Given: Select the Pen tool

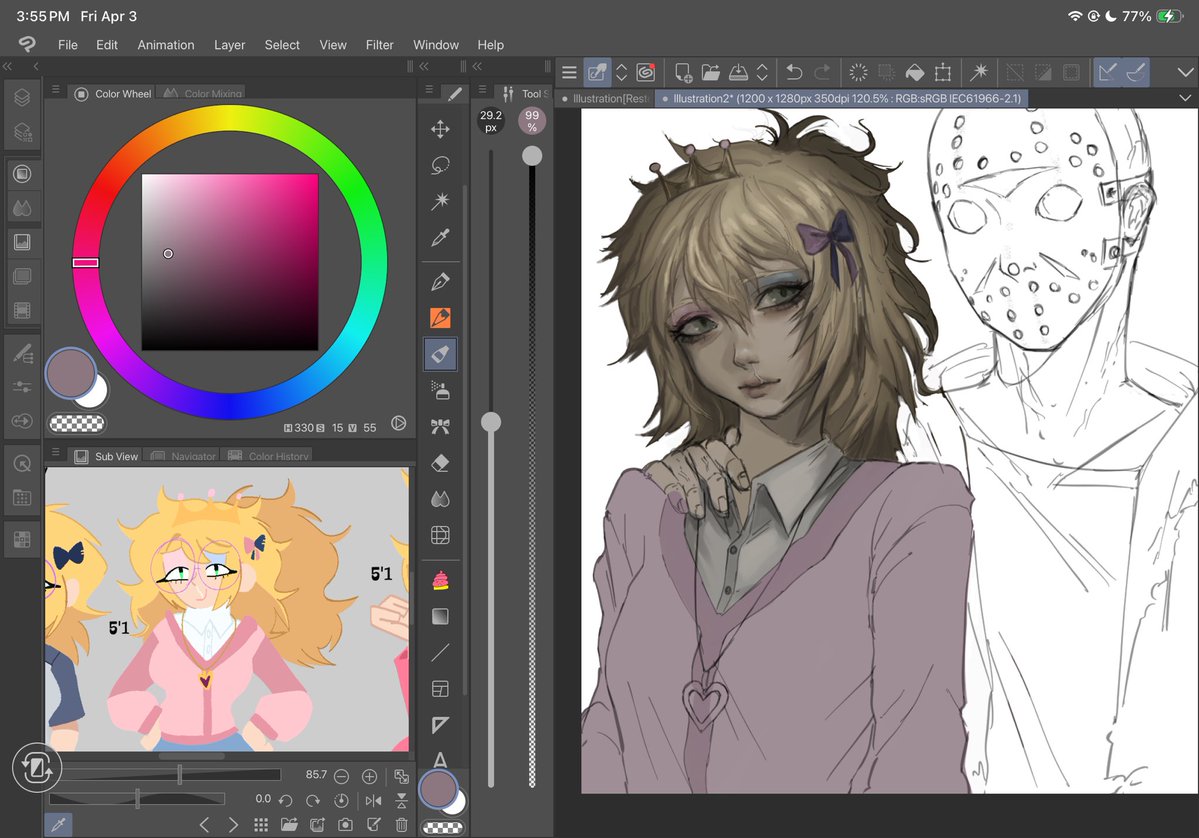Looking at the screenshot, I should coord(440,281).
